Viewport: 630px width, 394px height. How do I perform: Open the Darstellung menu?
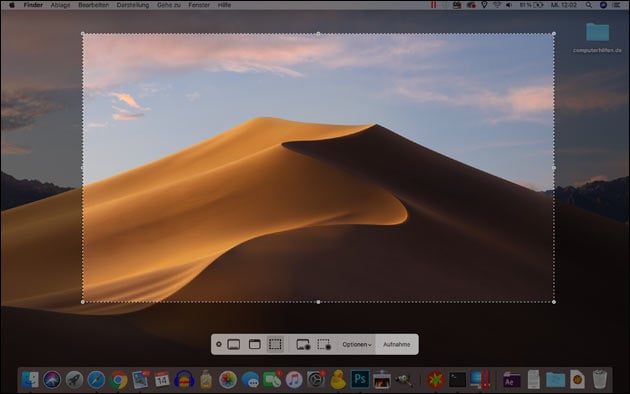[133, 5]
